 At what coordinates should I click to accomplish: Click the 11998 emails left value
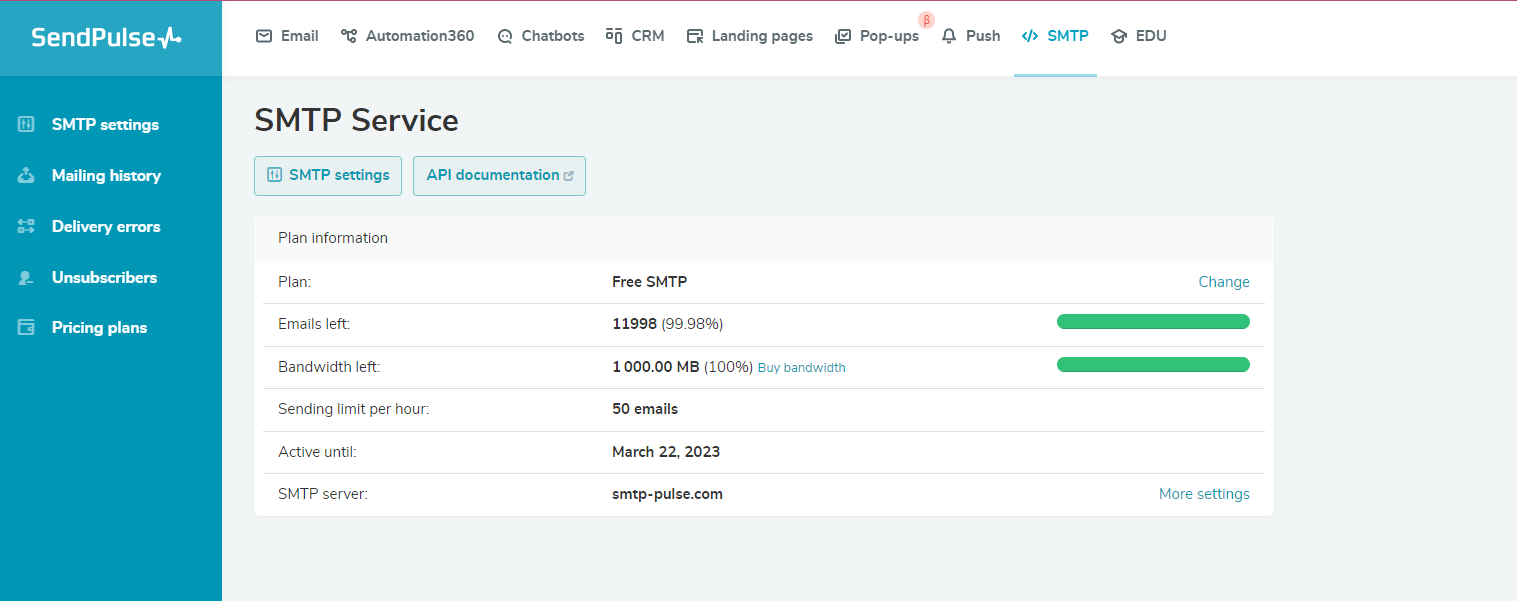point(634,324)
